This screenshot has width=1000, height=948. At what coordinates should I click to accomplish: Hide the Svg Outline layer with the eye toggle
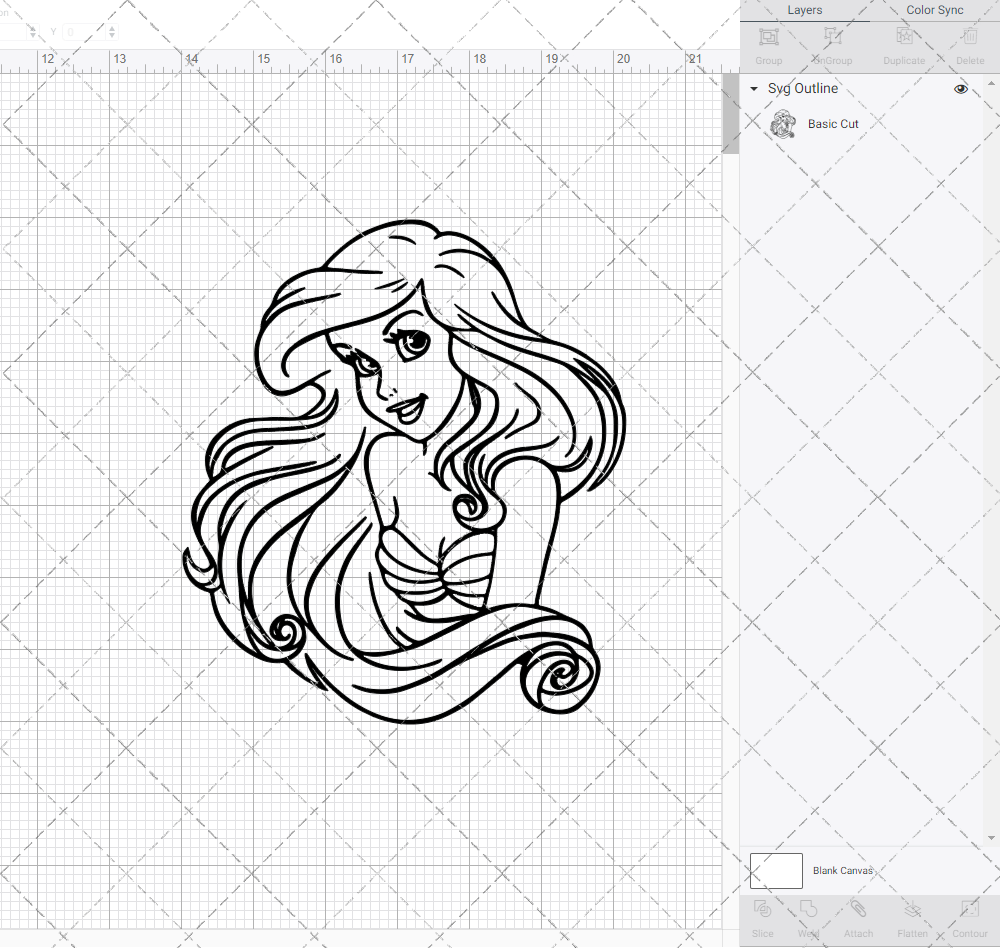click(x=961, y=89)
